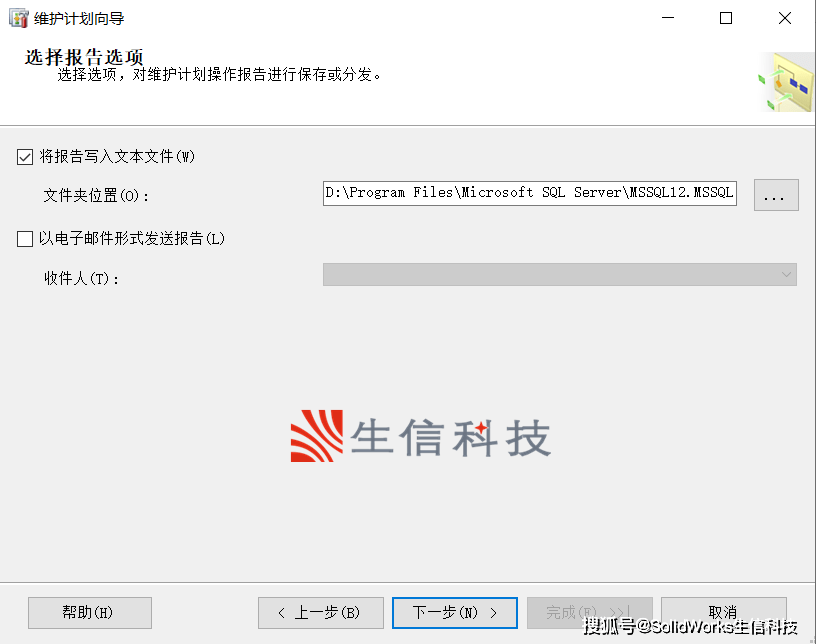816x644 pixels.
Task: Click the red striped 生信科技 logo emblem
Action: pyautogui.click(x=316, y=436)
